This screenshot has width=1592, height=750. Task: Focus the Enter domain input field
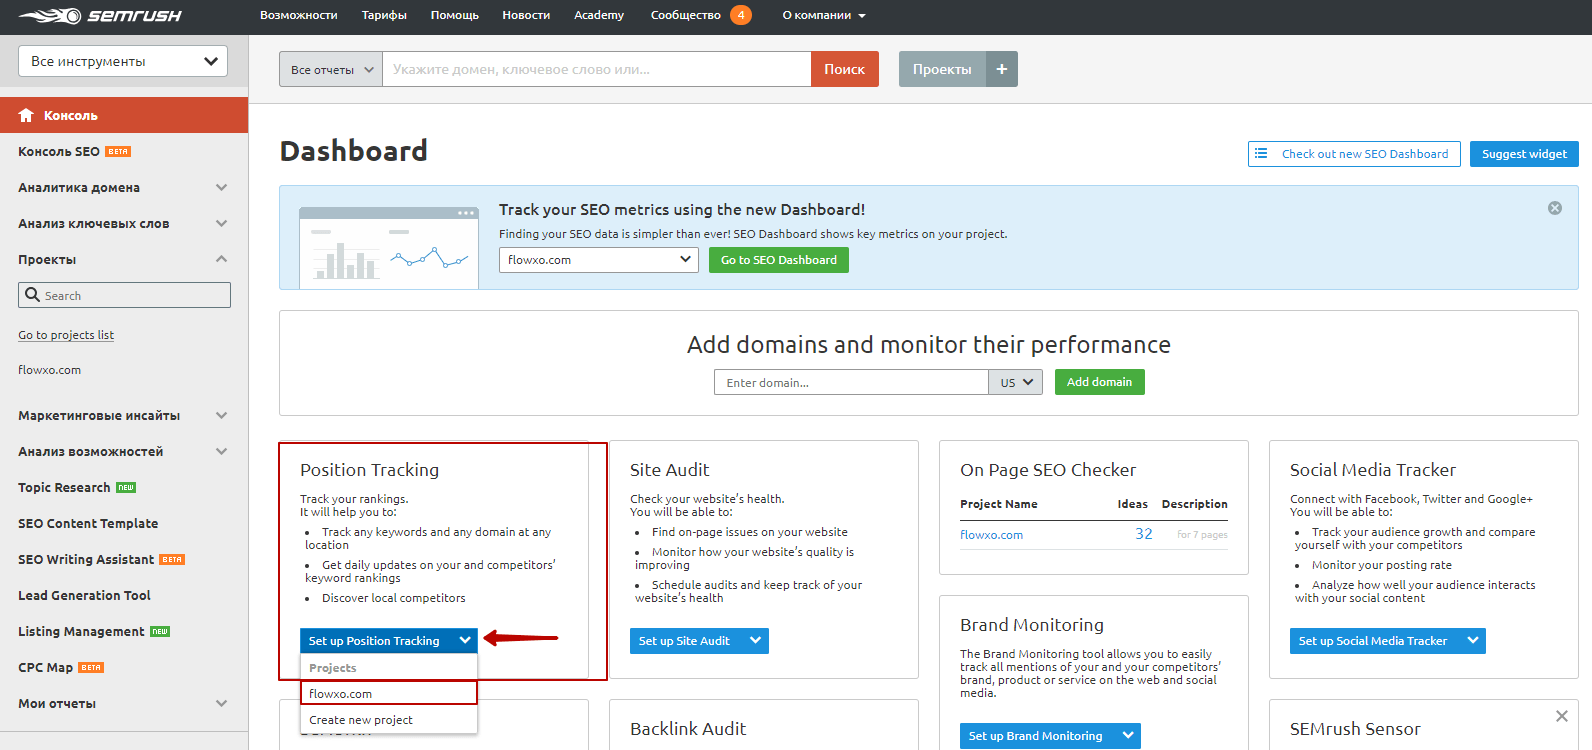[851, 382]
